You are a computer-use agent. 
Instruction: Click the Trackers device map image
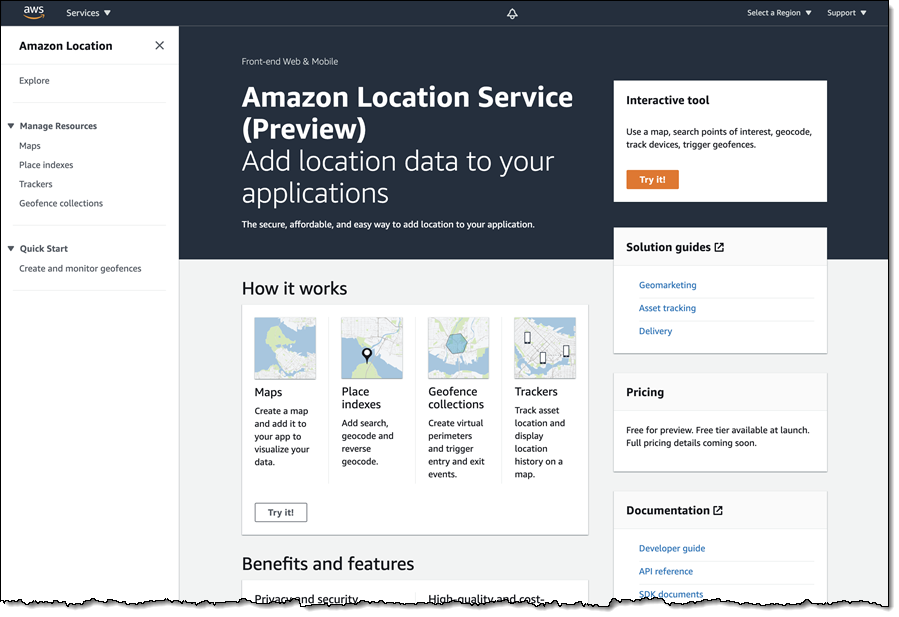[x=544, y=348]
